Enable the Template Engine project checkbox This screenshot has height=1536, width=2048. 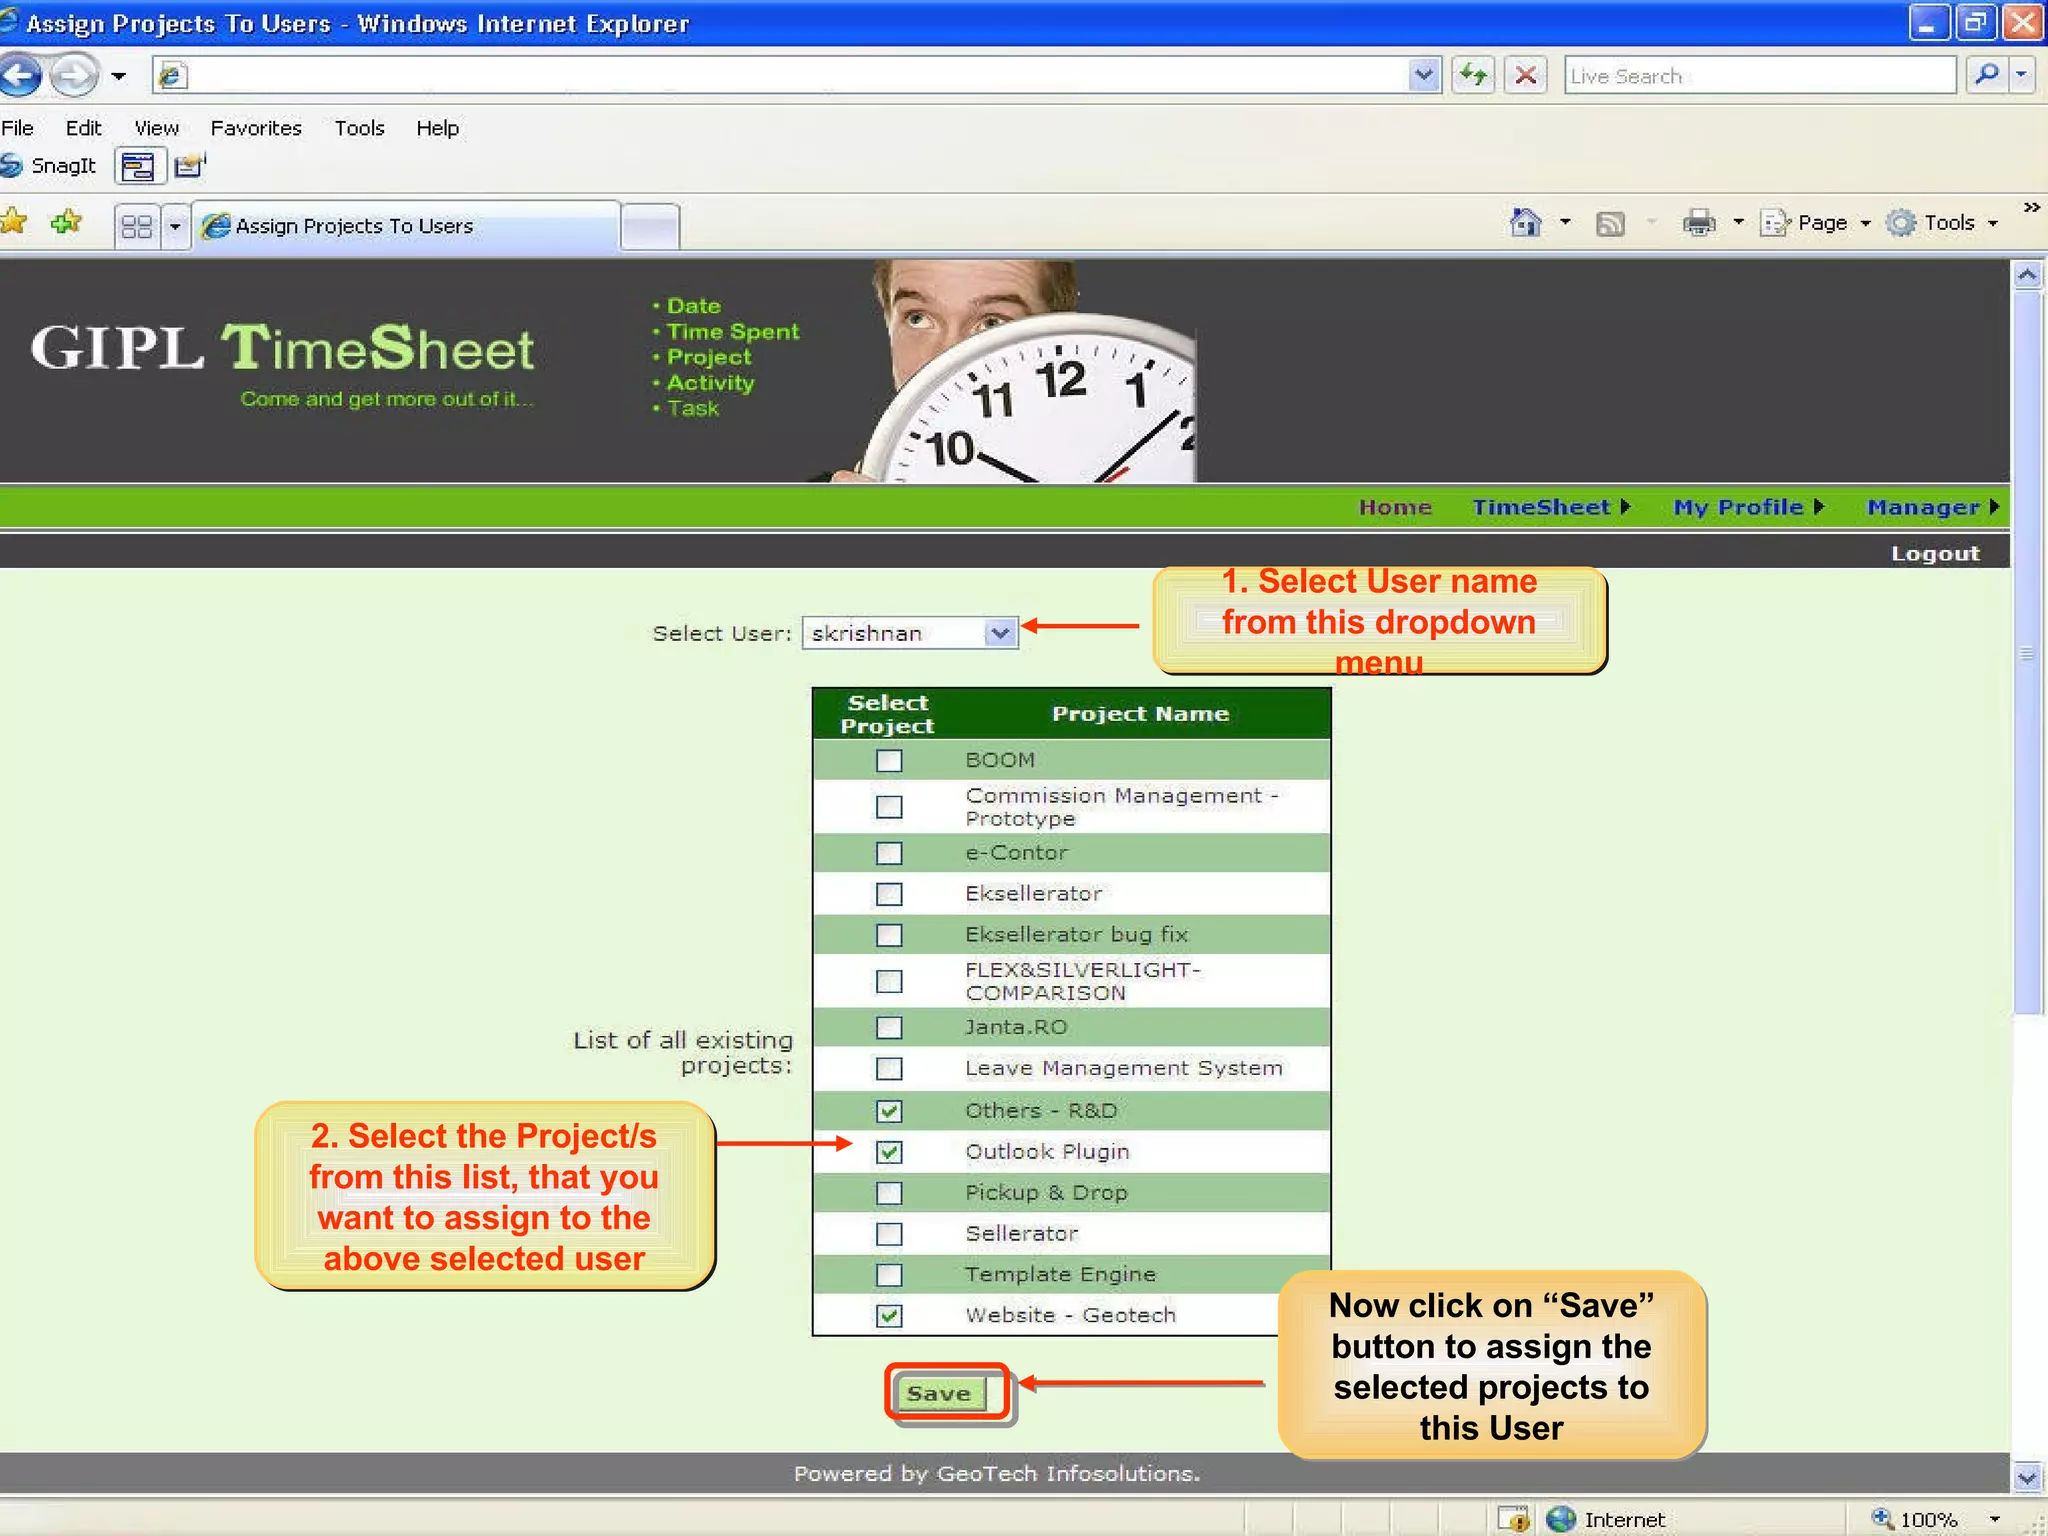tap(888, 1275)
